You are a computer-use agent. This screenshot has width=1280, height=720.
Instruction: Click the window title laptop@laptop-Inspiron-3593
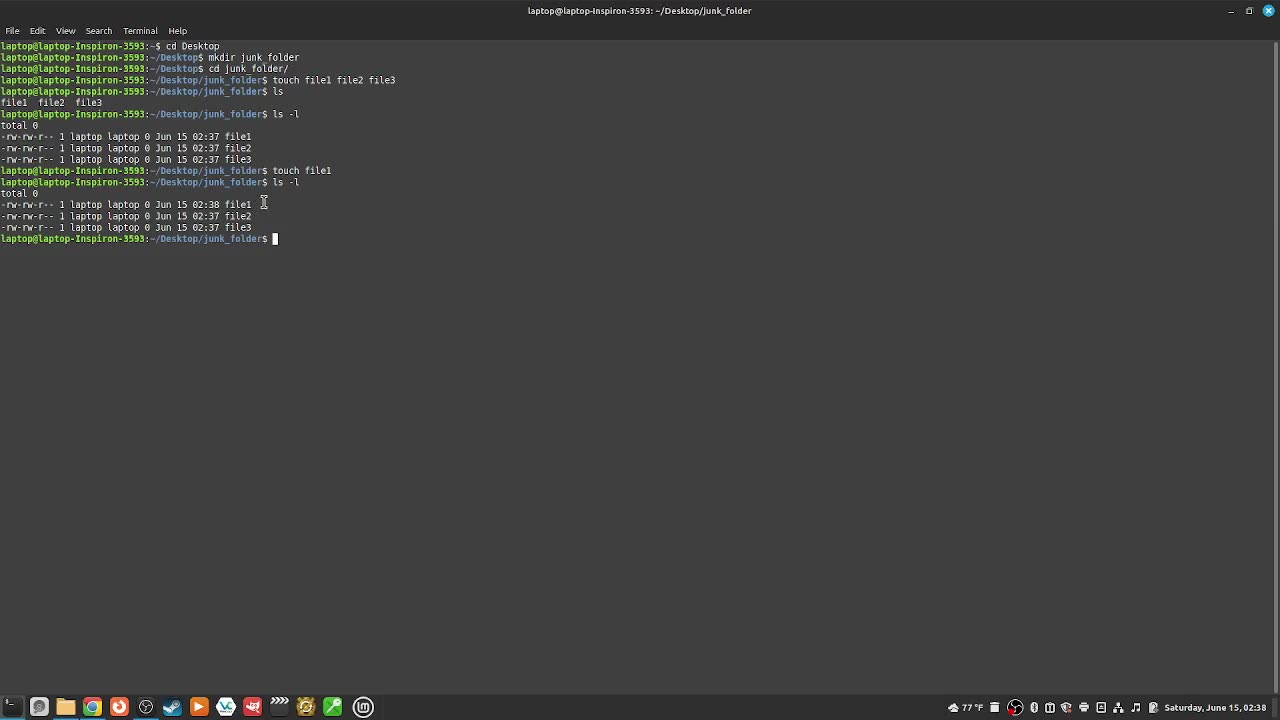pos(640,11)
